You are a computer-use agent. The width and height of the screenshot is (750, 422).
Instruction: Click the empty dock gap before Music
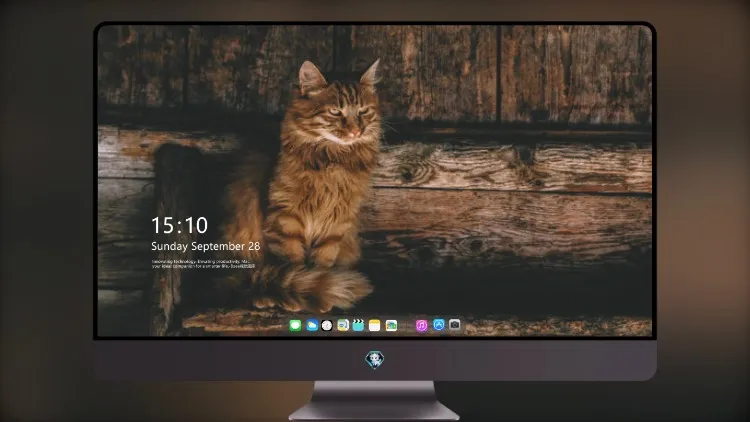407,326
